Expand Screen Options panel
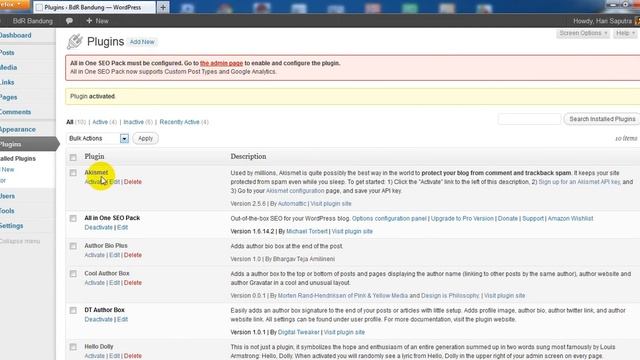640x360 pixels. point(583,33)
